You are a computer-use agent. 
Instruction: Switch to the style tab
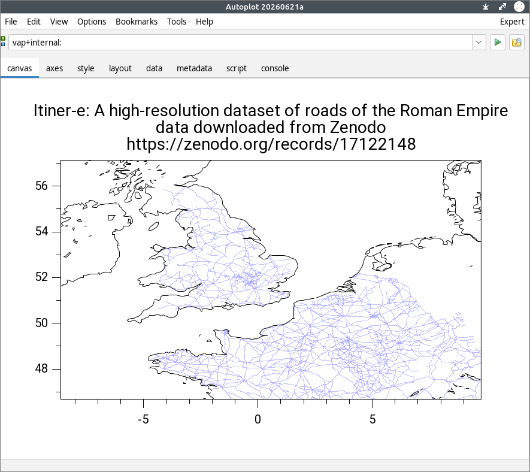86,68
